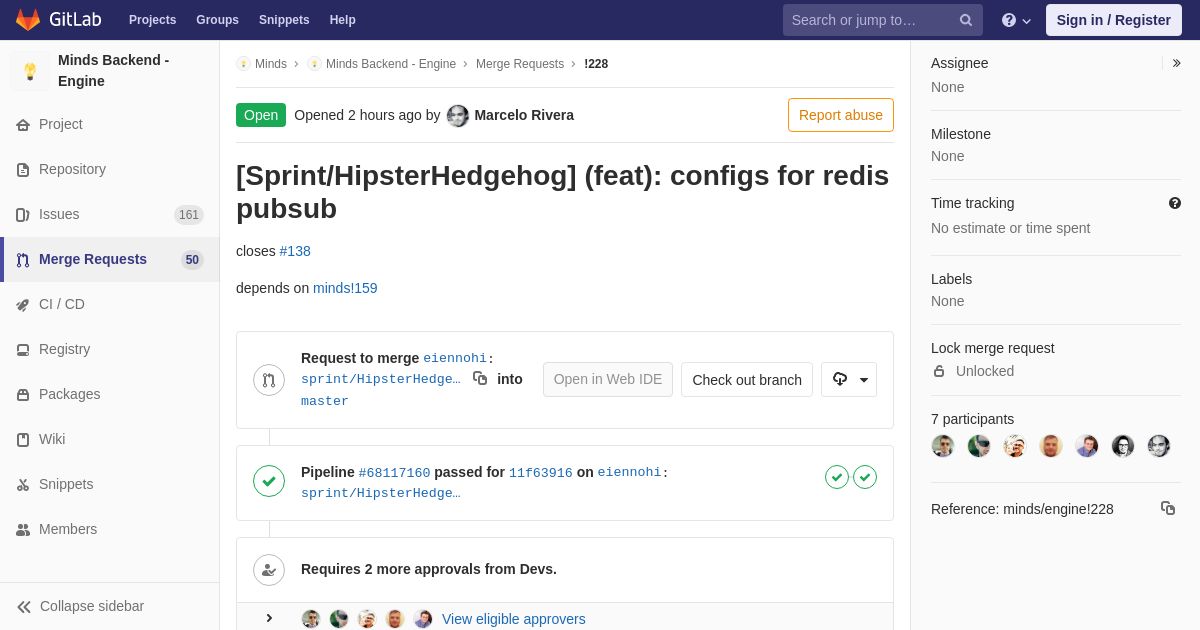Collapse sidebar toggle at bottom left

coord(80,606)
